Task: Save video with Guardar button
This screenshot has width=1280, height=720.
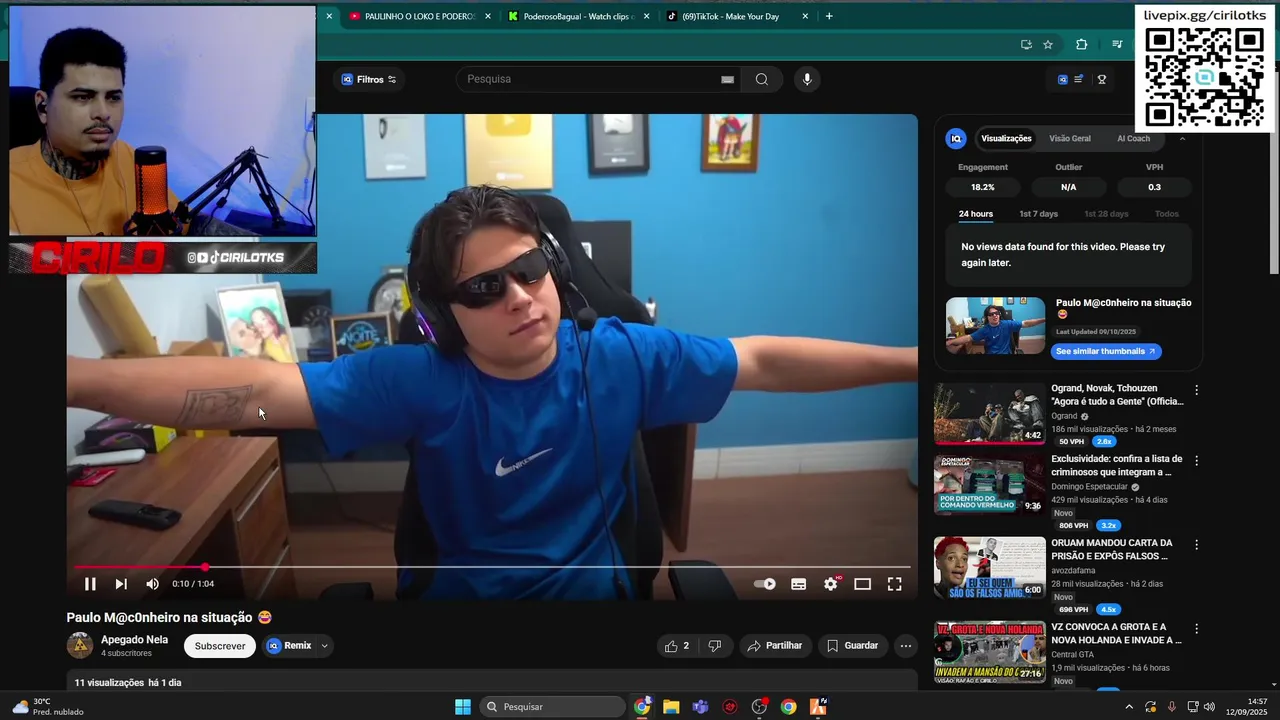Action: pos(852,646)
